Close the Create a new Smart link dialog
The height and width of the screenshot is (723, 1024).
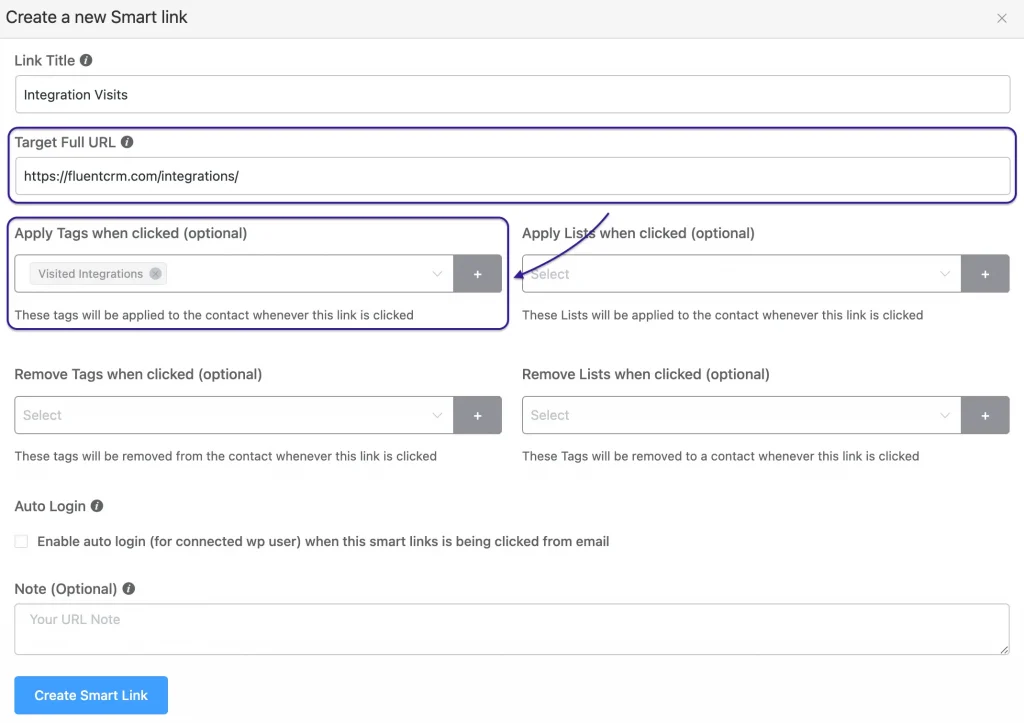point(1001,18)
